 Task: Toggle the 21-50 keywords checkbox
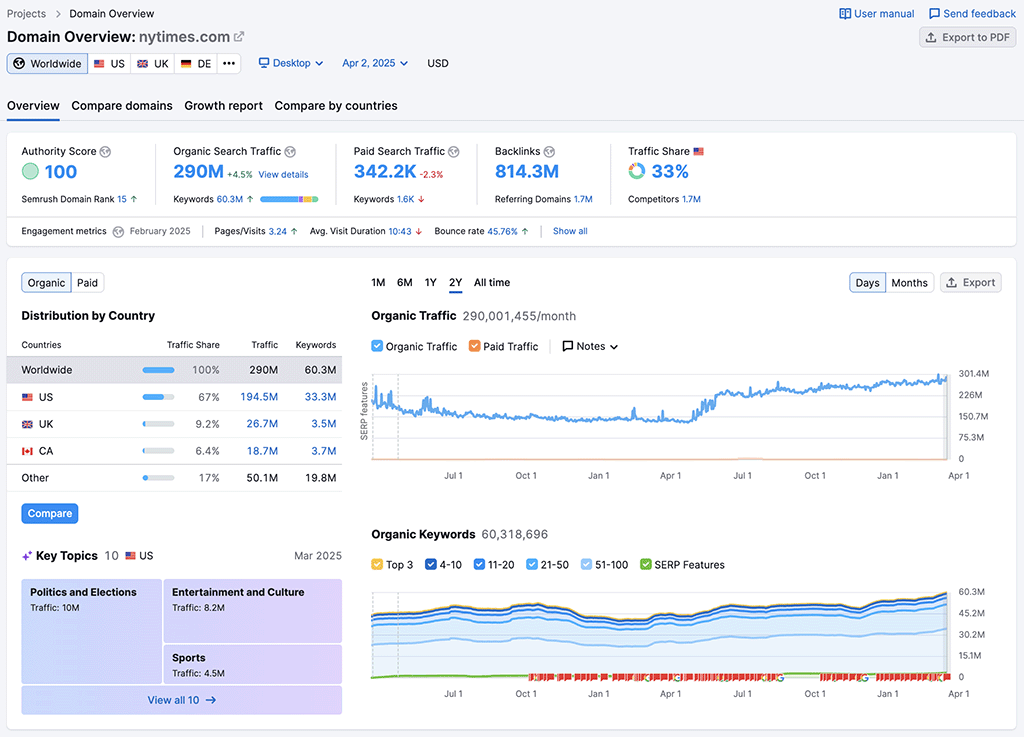tap(532, 564)
